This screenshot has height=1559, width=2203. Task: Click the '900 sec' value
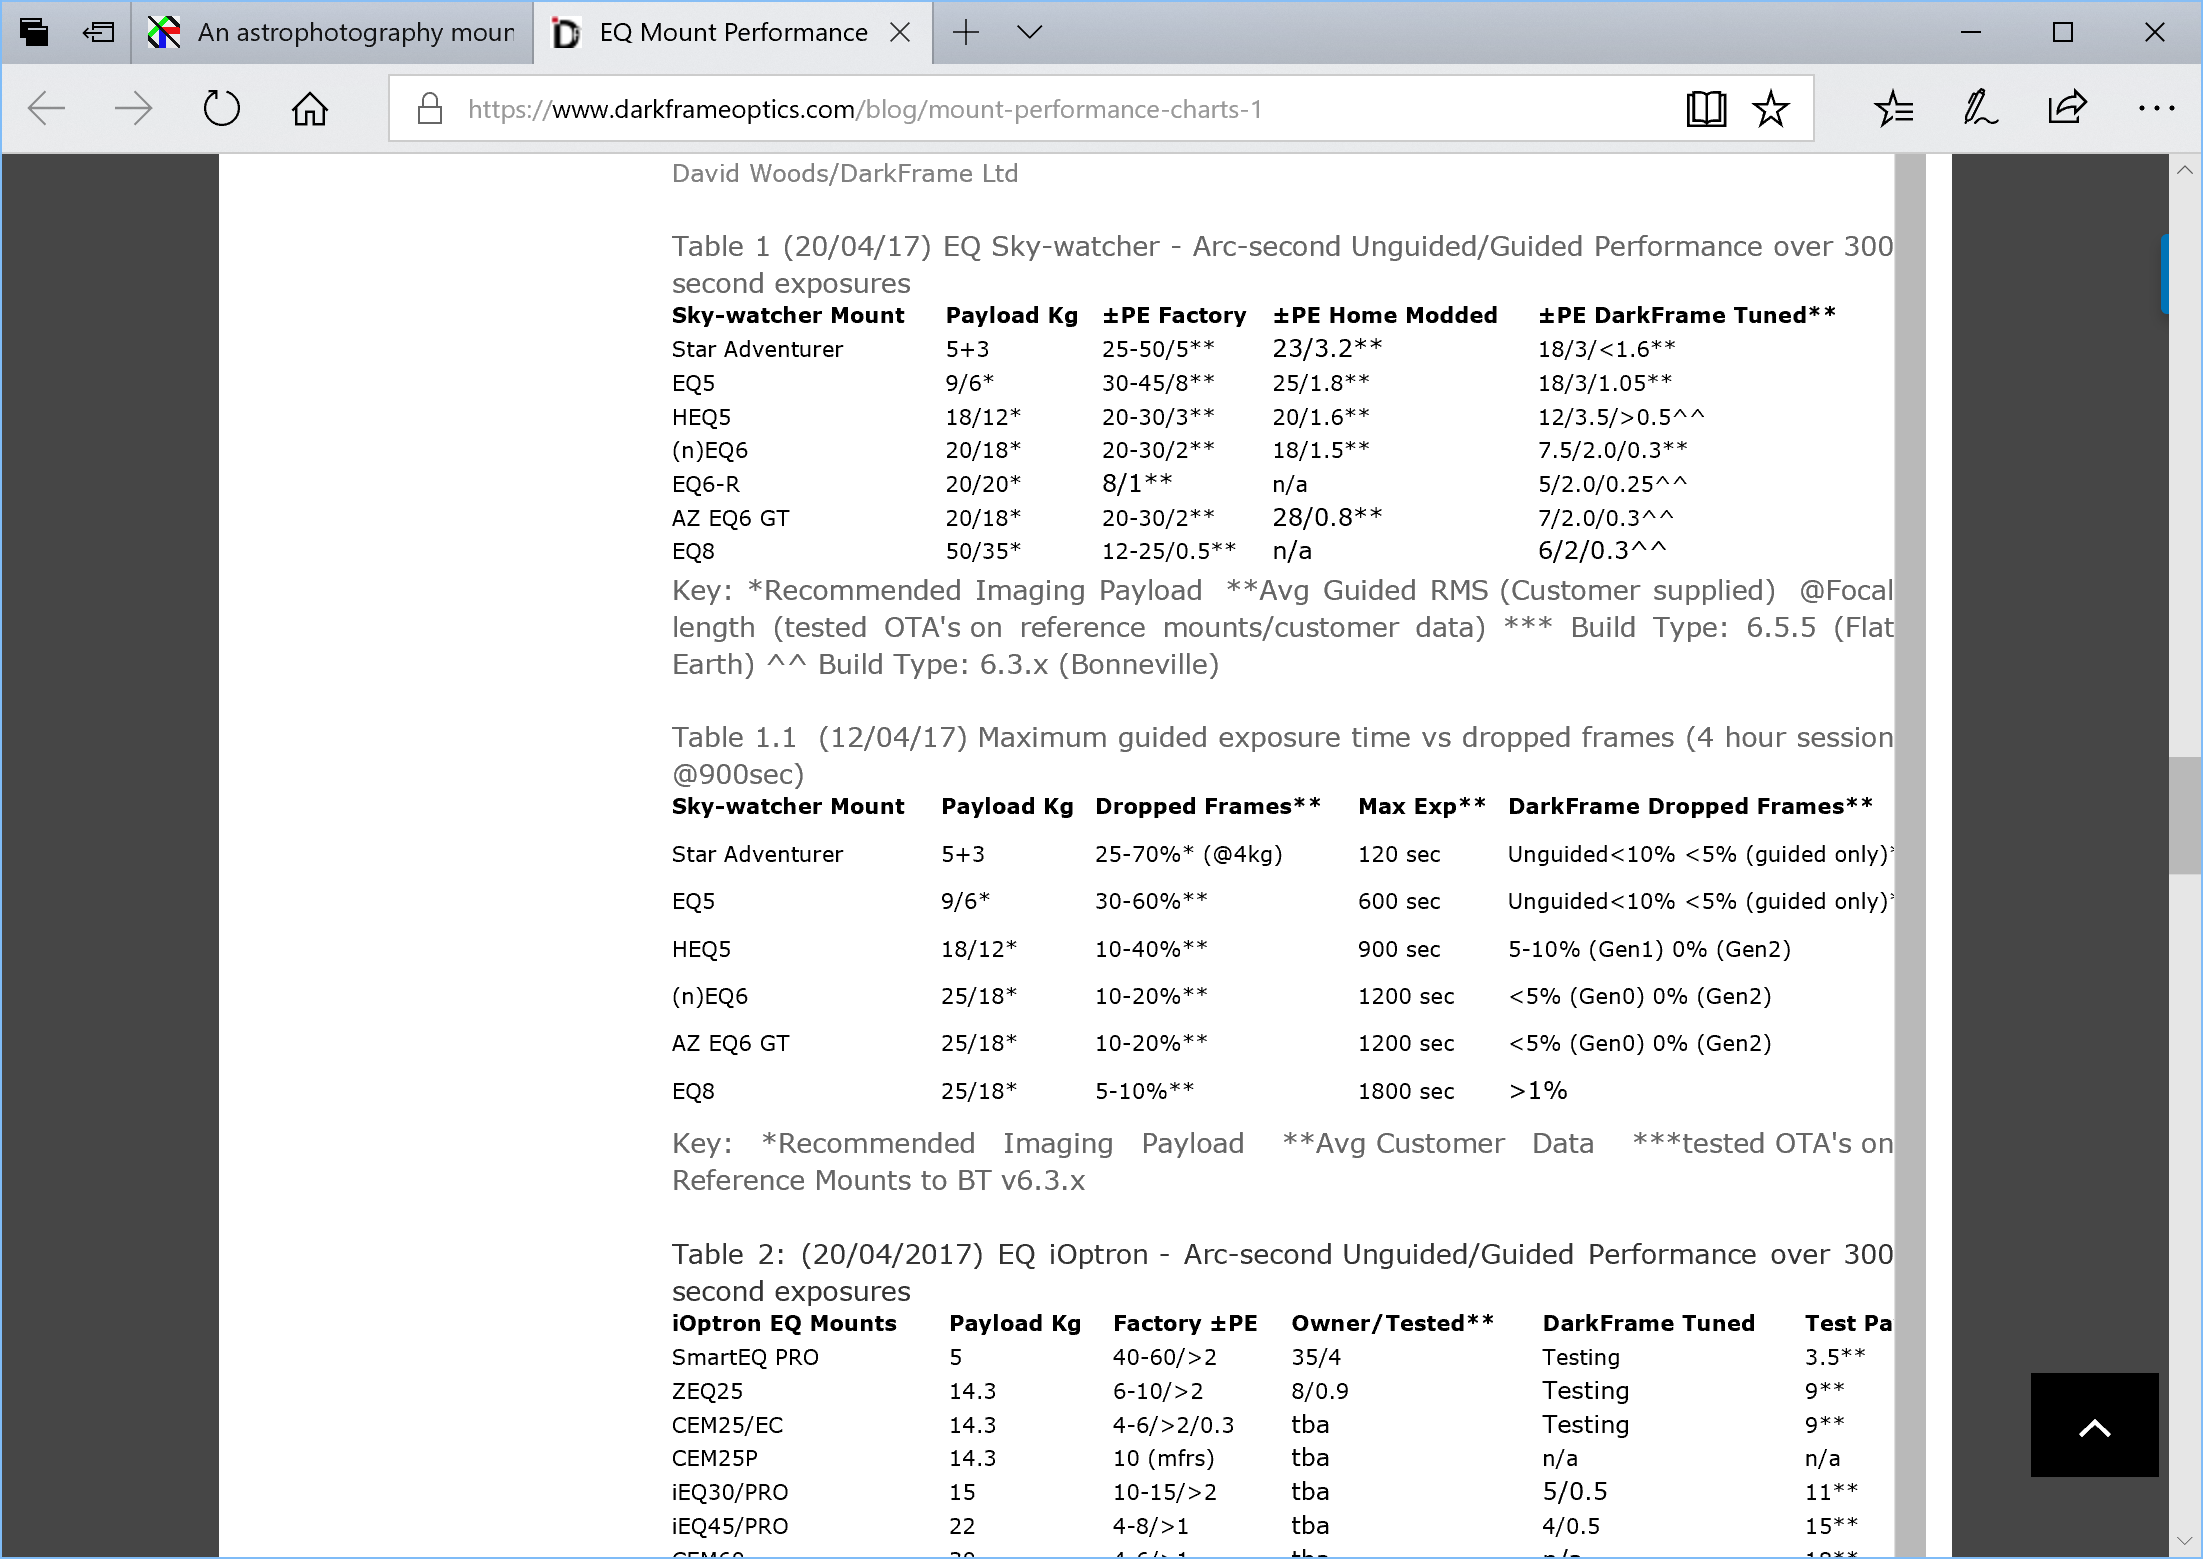pyautogui.click(x=1399, y=949)
